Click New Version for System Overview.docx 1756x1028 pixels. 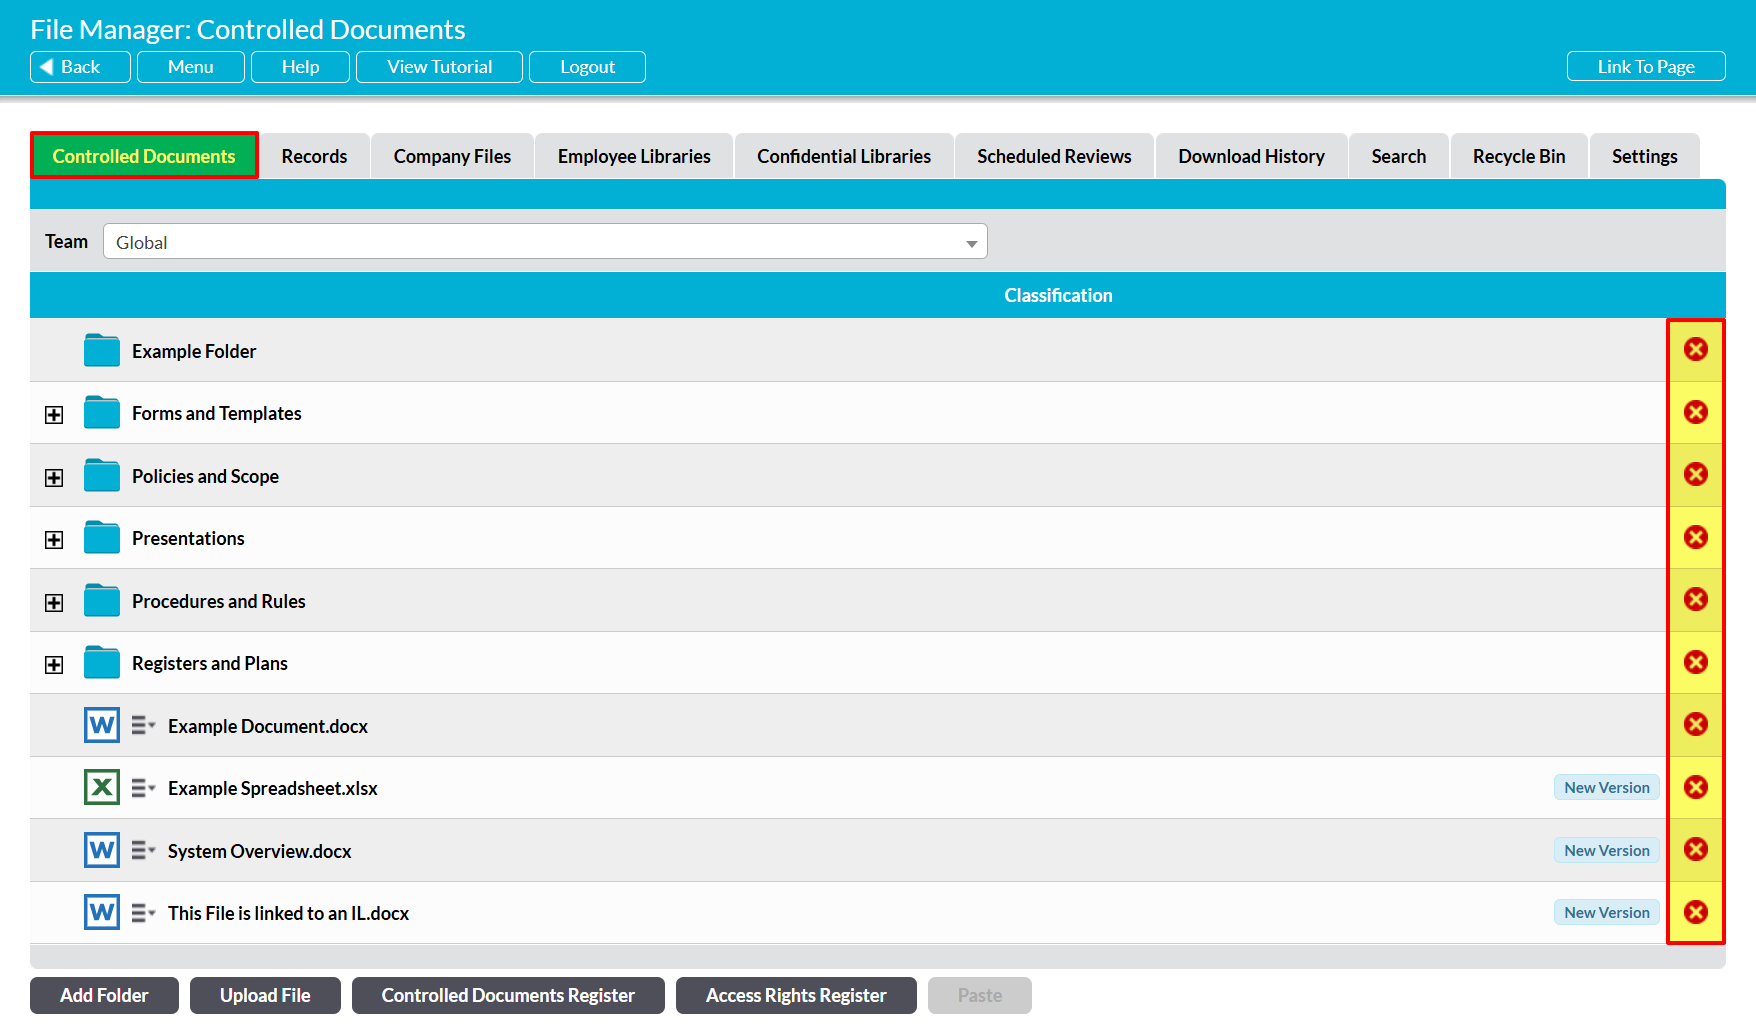1606,850
